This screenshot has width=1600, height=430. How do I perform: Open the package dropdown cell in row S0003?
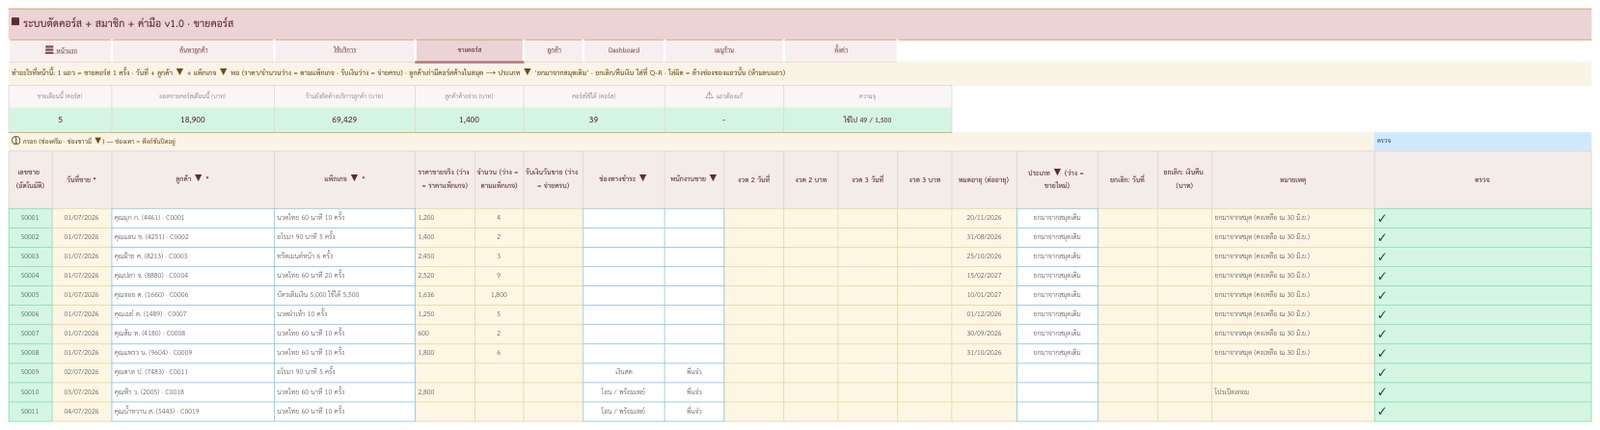pos(345,256)
